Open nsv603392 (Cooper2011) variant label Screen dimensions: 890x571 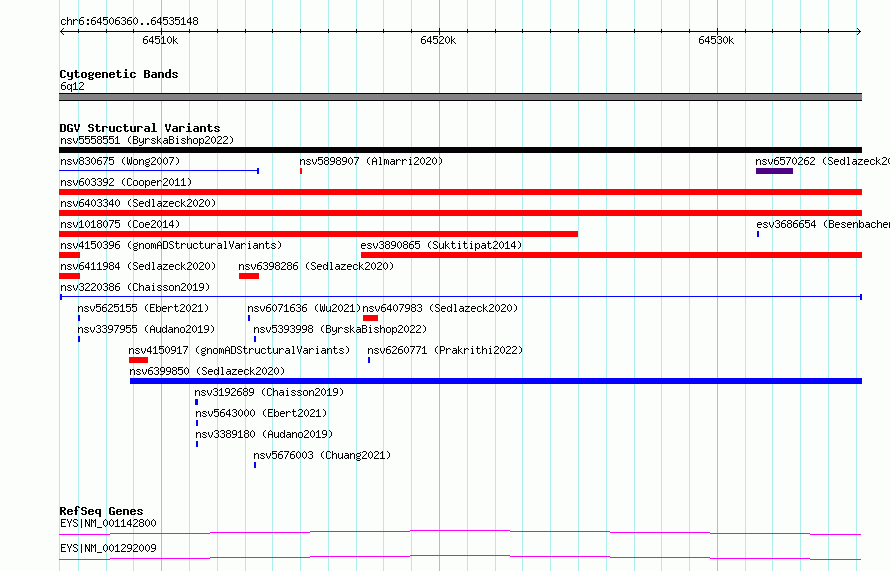126,182
